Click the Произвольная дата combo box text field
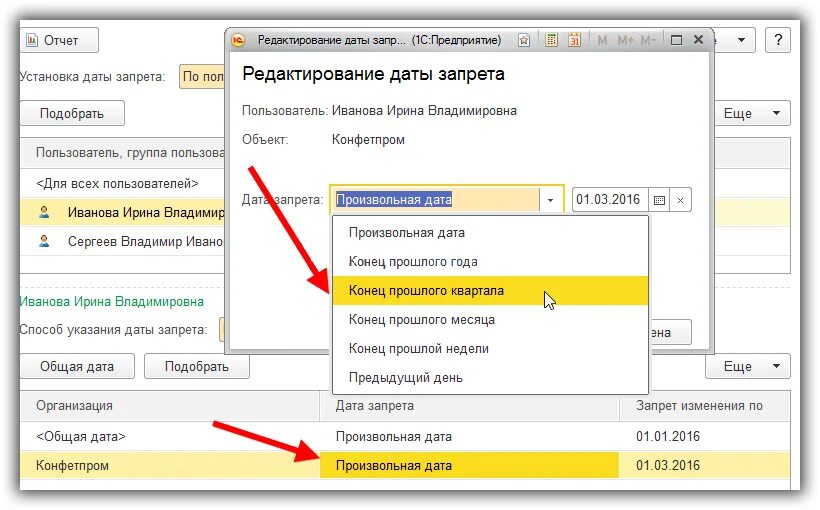820x510 pixels. pos(436,200)
